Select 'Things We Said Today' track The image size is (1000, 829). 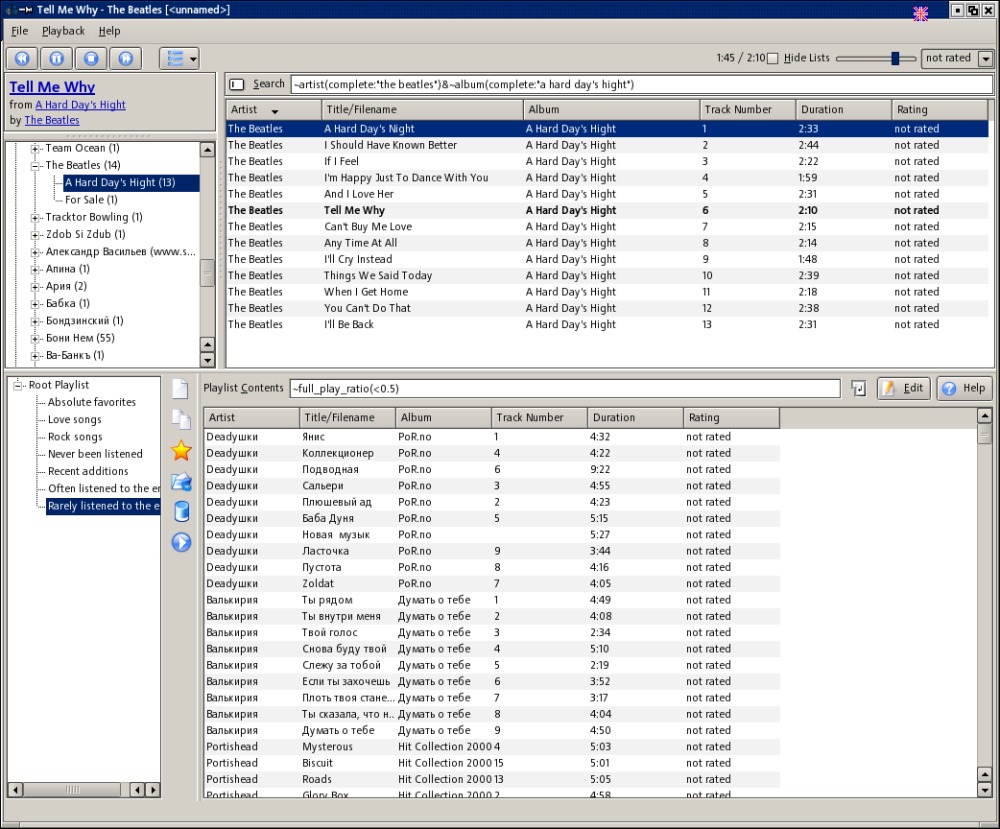(x=607, y=275)
